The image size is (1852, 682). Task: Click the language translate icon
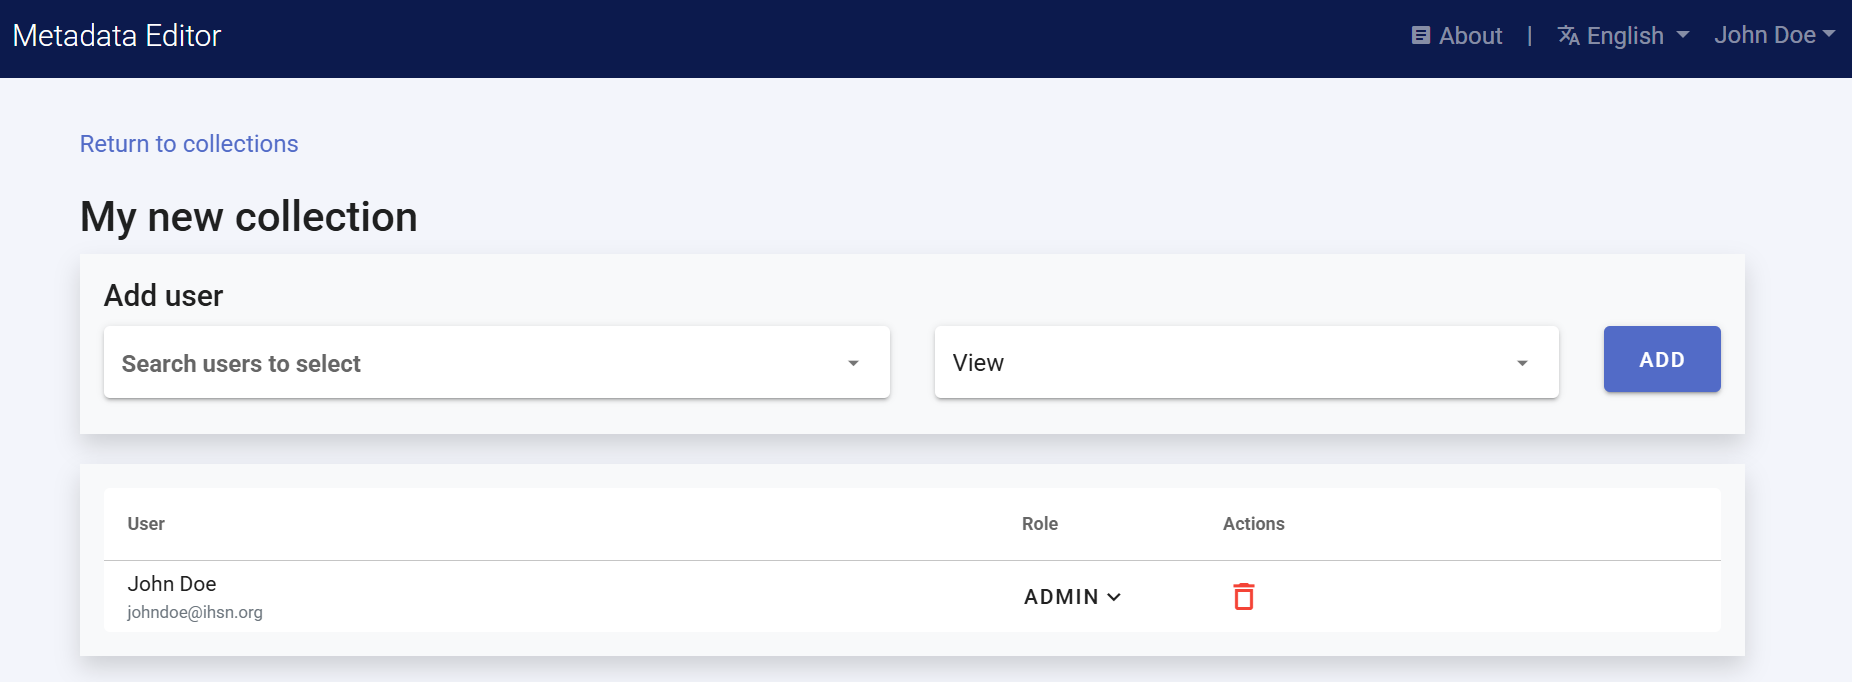pos(1568,36)
